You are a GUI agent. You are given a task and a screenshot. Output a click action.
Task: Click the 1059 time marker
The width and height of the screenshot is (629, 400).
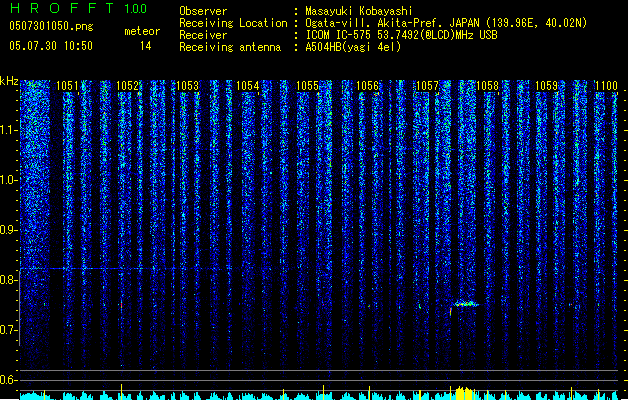tap(547, 86)
